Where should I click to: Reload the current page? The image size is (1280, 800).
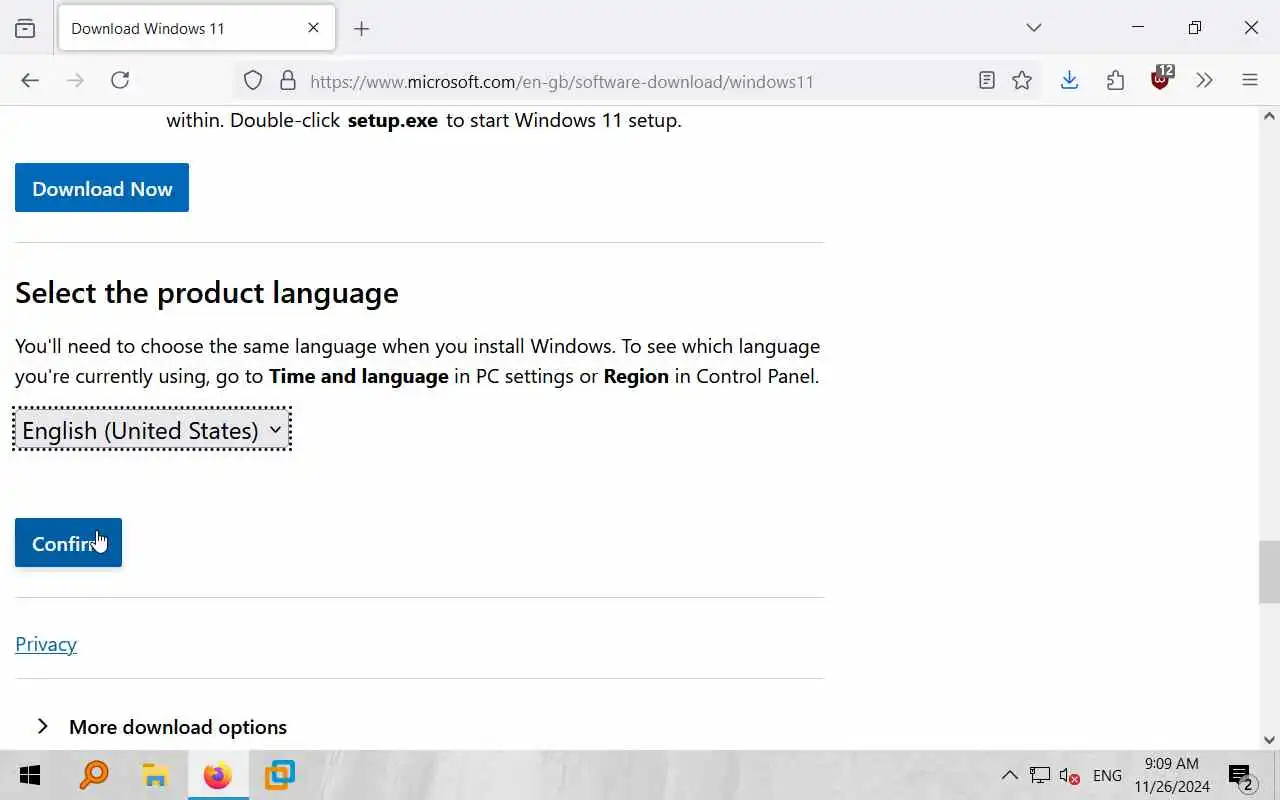pos(120,81)
